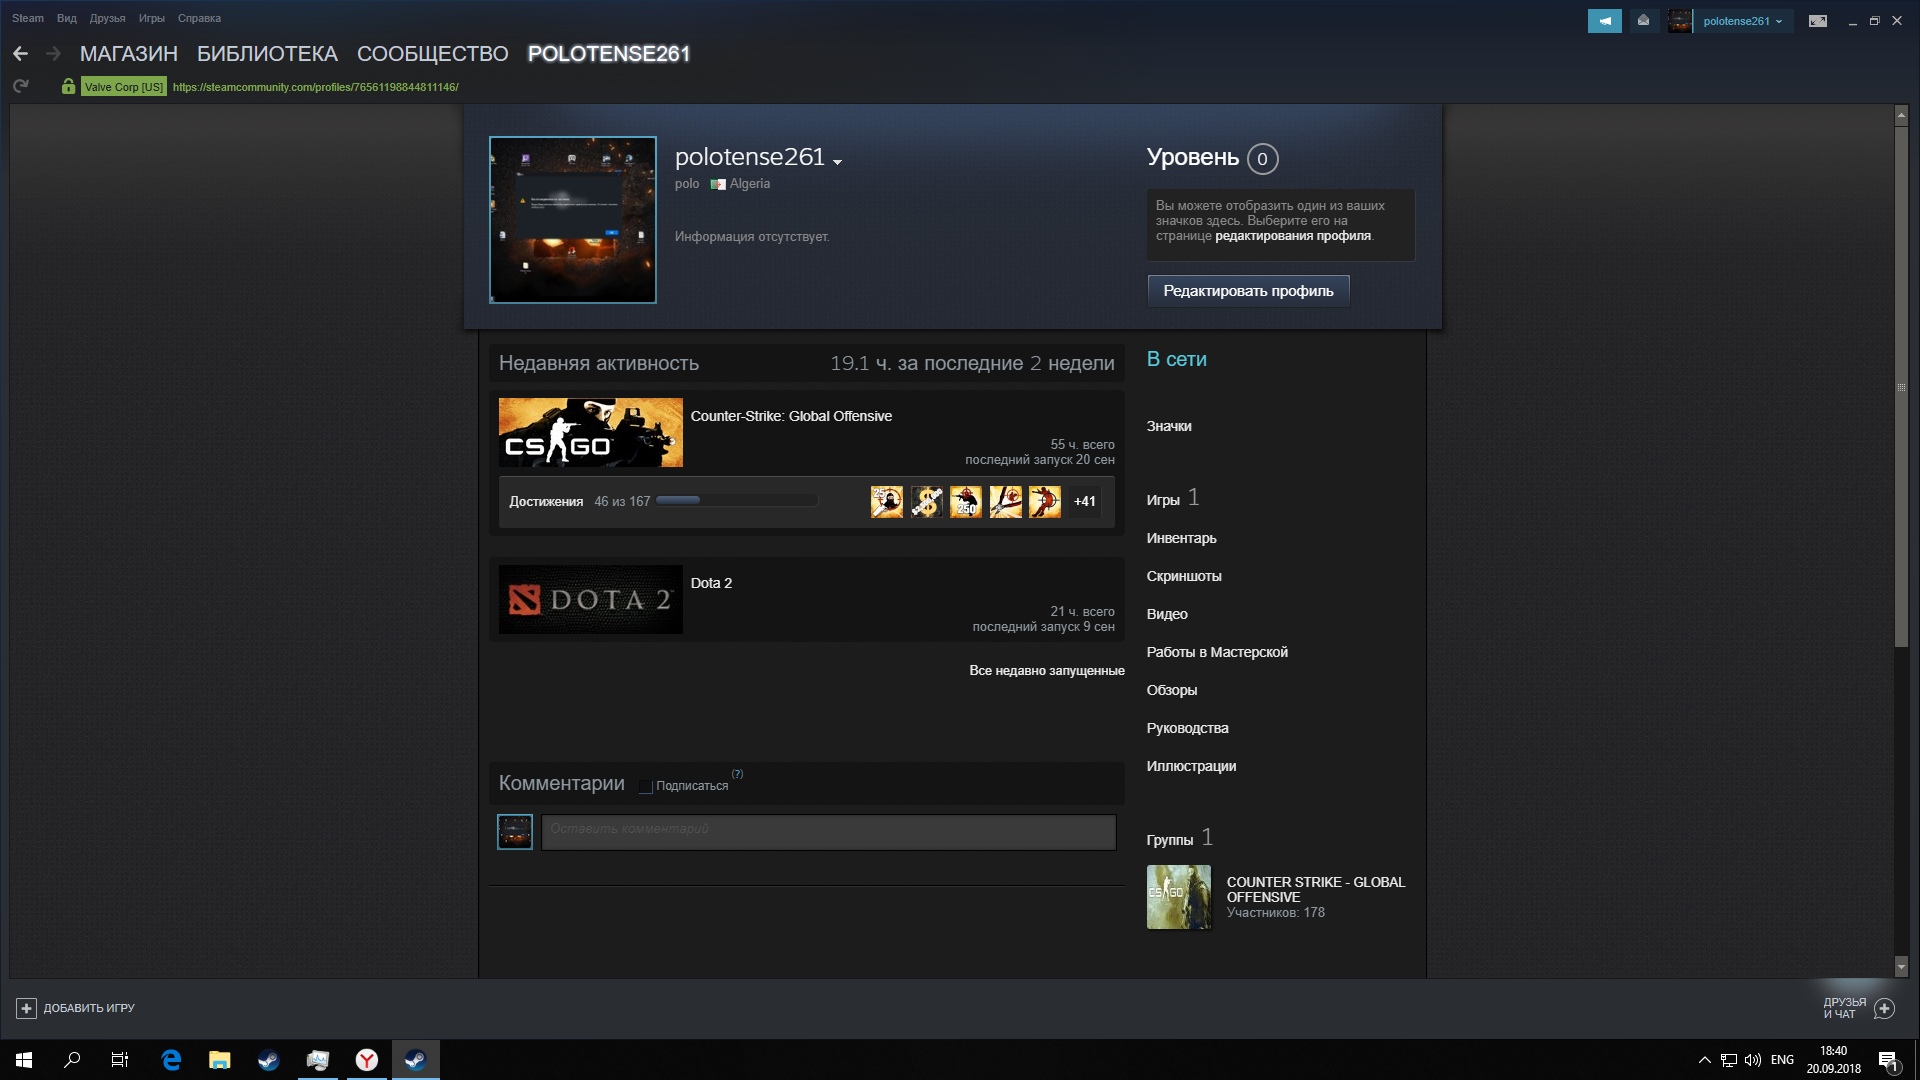Image resolution: width=1920 pixels, height=1080 pixels.
Task: Show the +41 more achievements
Action: click(1085, 502)
